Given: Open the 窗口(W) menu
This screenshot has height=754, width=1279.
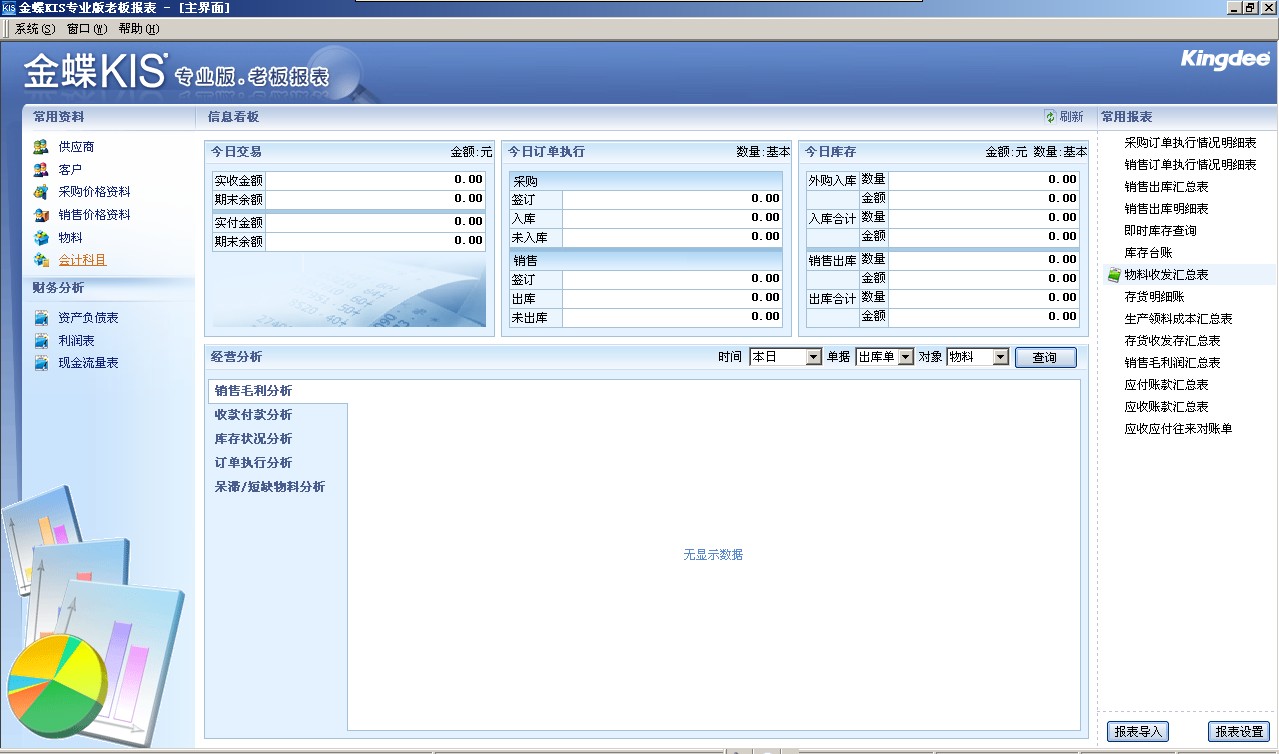Looking at the screenshot, I should (87, 29).
